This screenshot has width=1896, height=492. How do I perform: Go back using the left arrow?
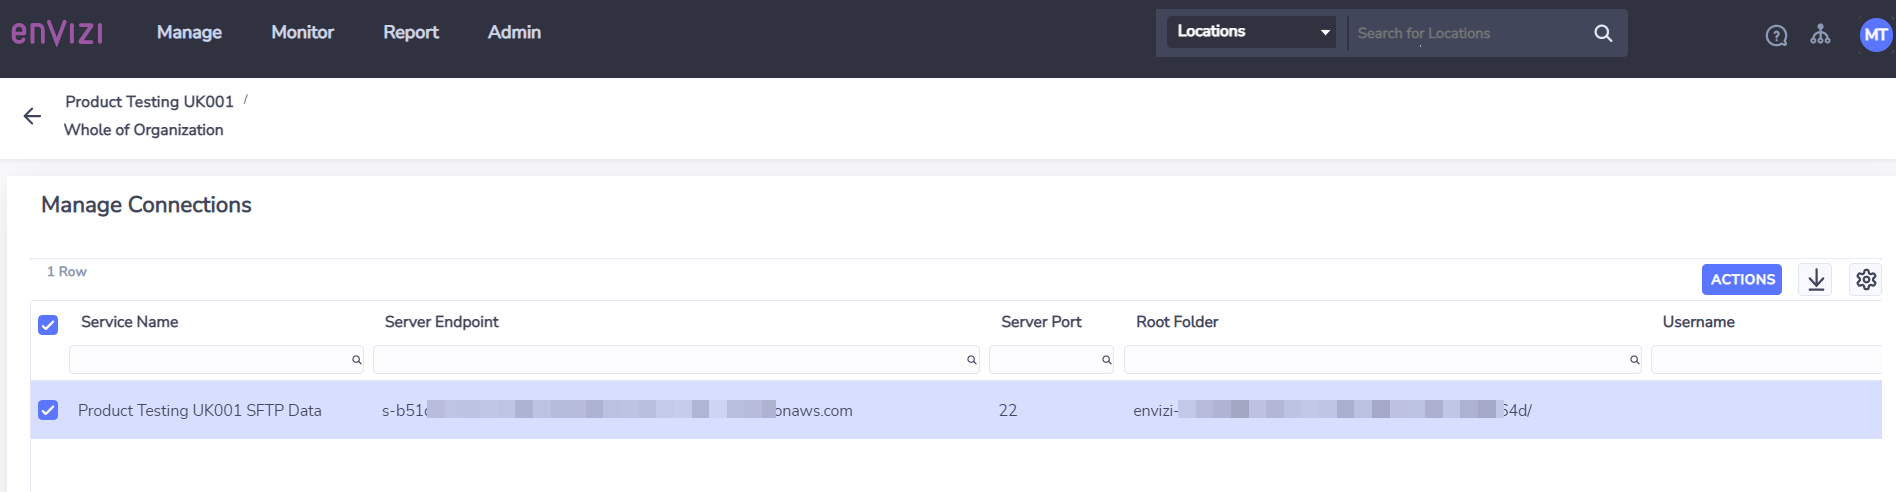(32, 116)
